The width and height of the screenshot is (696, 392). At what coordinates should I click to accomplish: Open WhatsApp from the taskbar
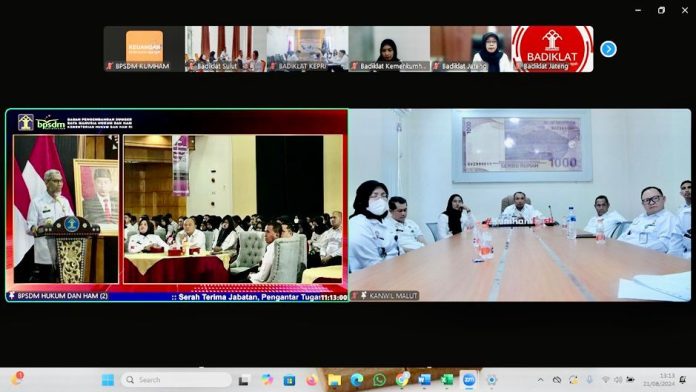point(379,380)
